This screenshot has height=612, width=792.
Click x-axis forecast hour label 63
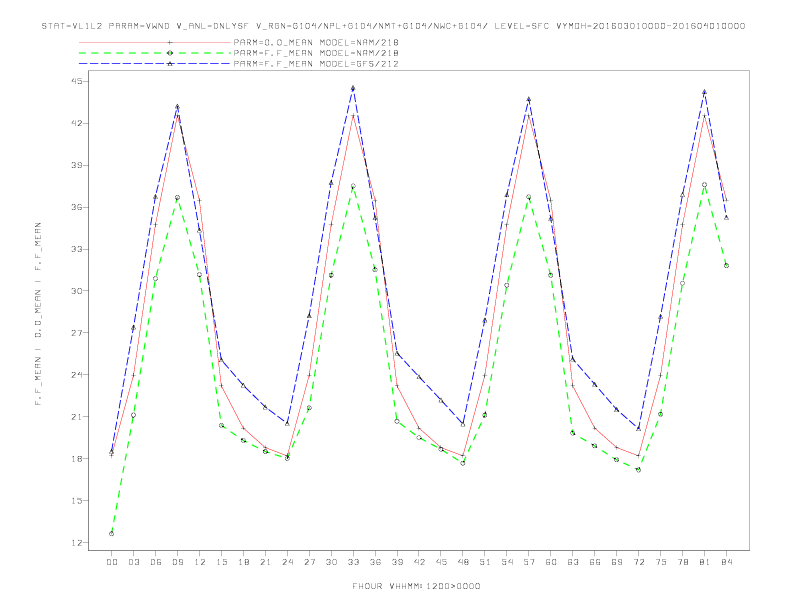573,562
